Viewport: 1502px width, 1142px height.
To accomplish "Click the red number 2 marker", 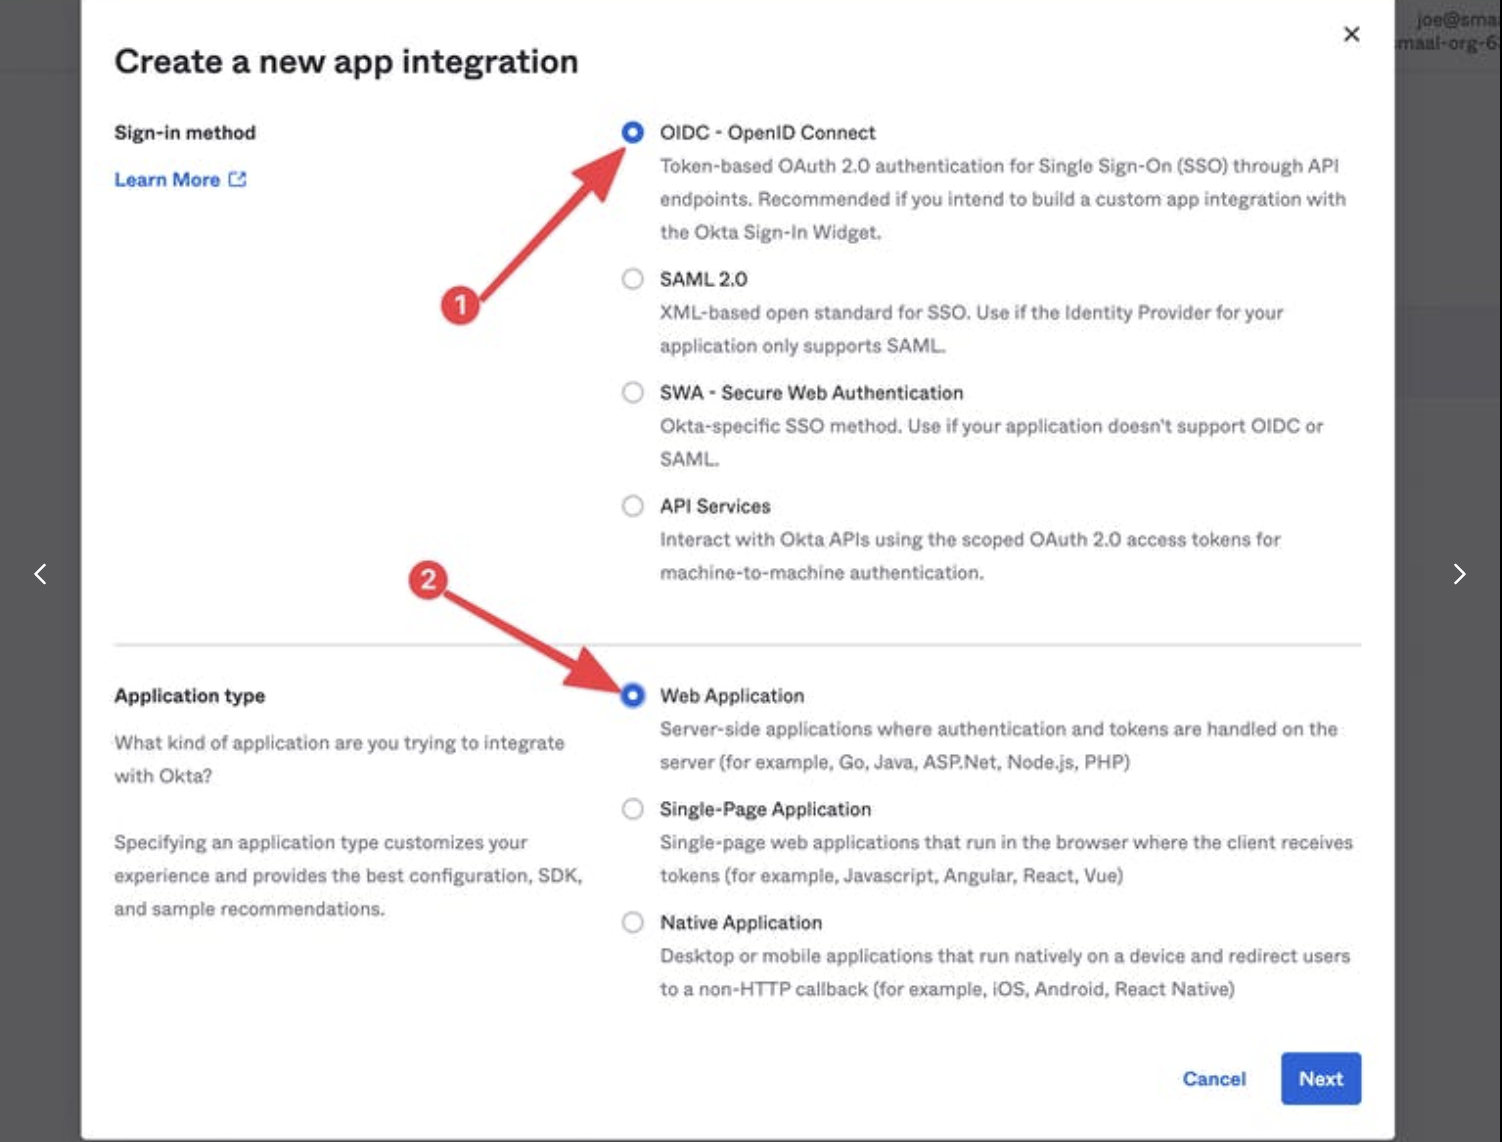I will (x=428, y=579).
